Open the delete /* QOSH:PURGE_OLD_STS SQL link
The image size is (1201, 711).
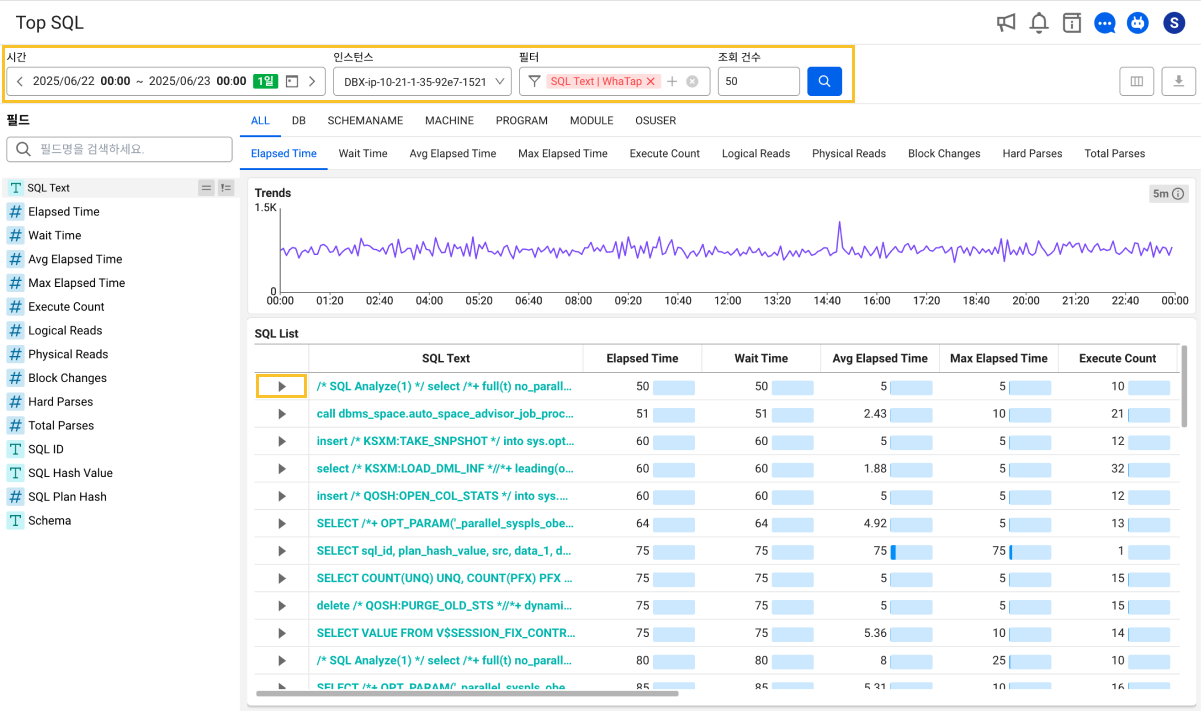[445, 605]
